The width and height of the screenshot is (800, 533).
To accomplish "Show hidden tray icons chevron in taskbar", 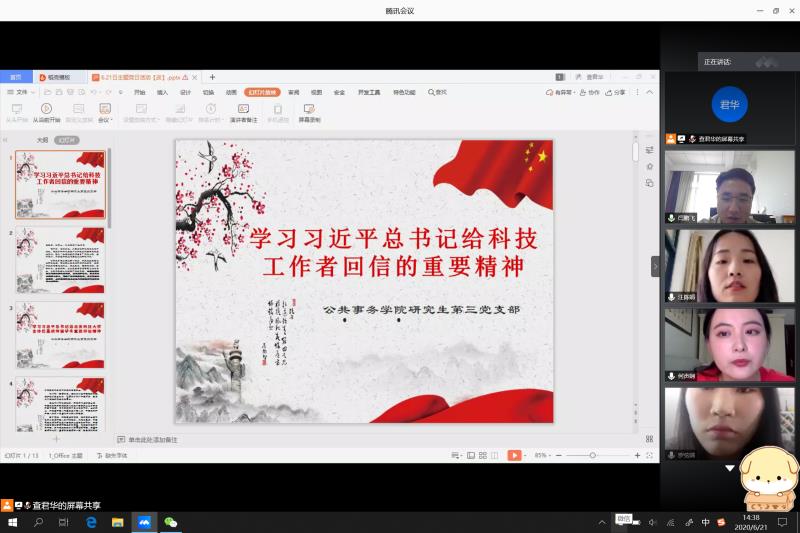I will coord(602,522).
